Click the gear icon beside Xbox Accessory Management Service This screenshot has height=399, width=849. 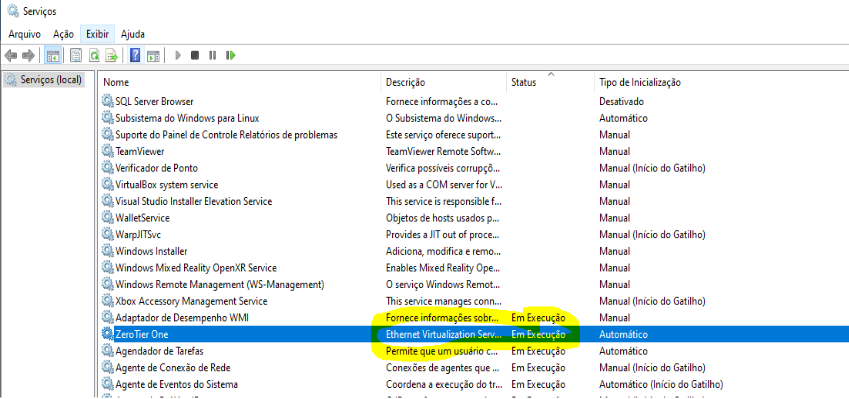[108, 301]
